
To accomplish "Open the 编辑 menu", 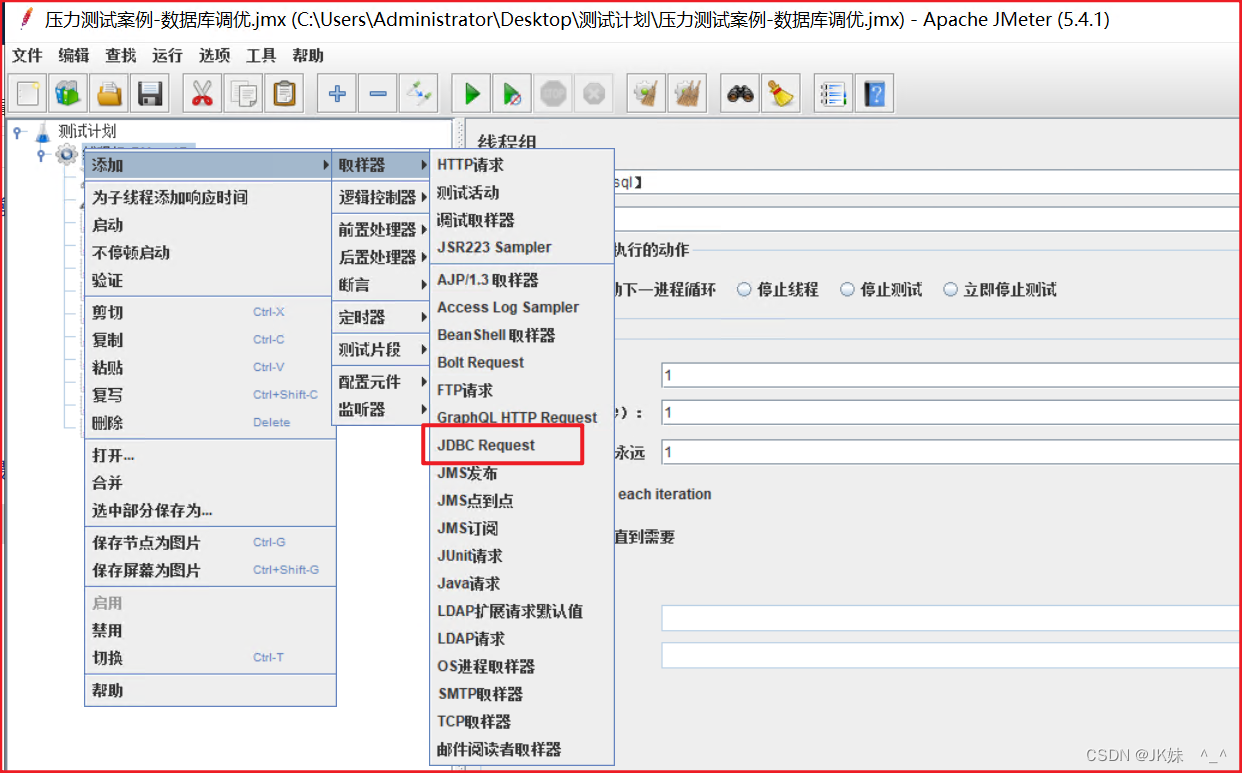I will pyautogui.click(x=74, y=56).
